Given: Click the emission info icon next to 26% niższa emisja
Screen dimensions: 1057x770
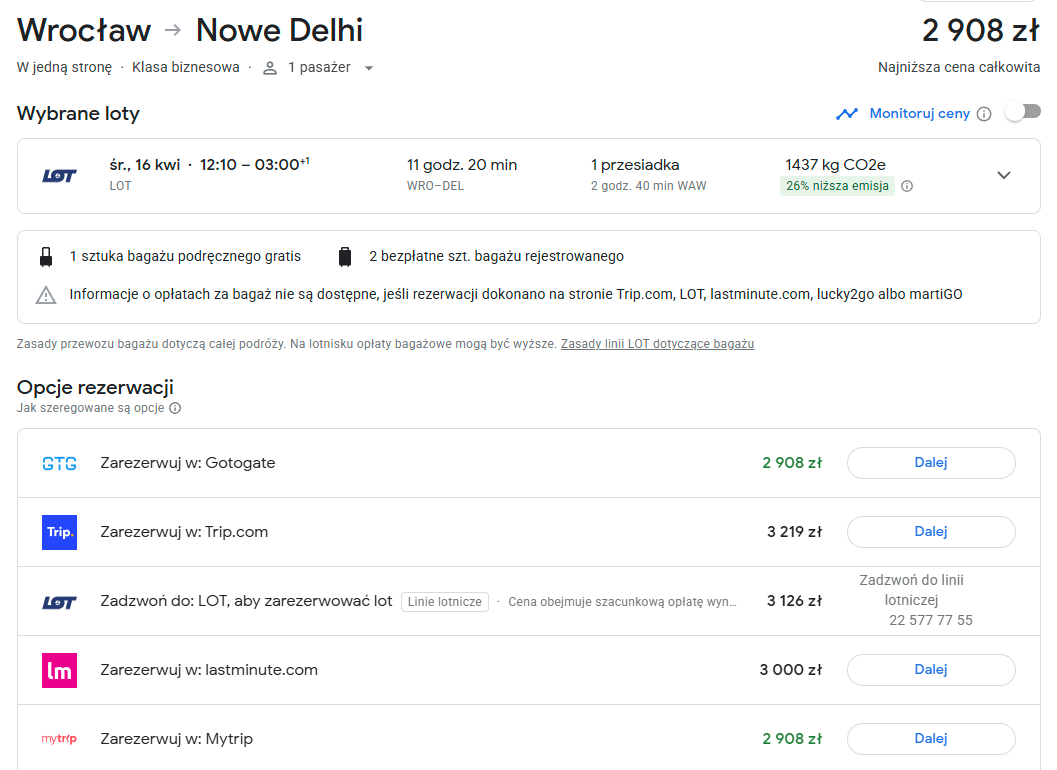Looking at the screenshot, I should [x=907, y=186].
